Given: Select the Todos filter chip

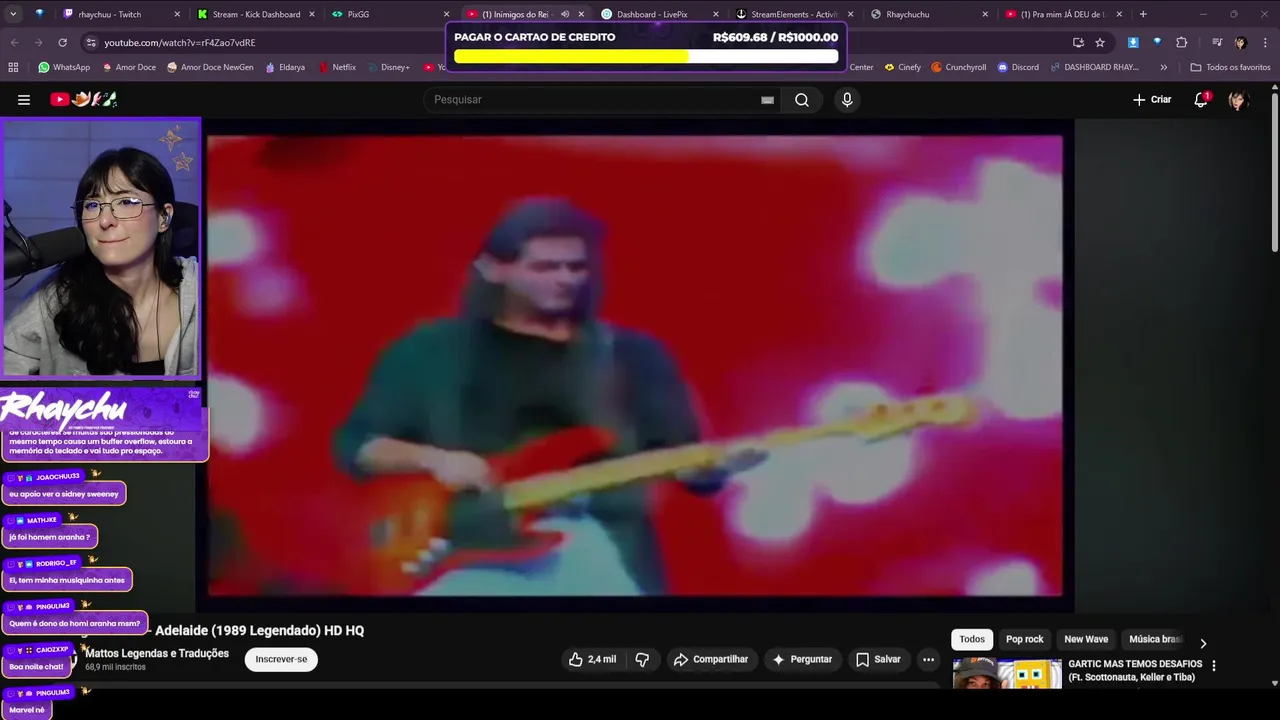Looking at the screenshot, I should 972,639.
